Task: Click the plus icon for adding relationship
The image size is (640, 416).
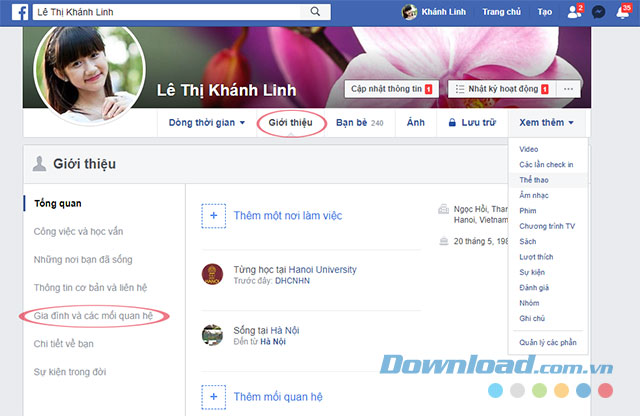Action: pos(213,397)
